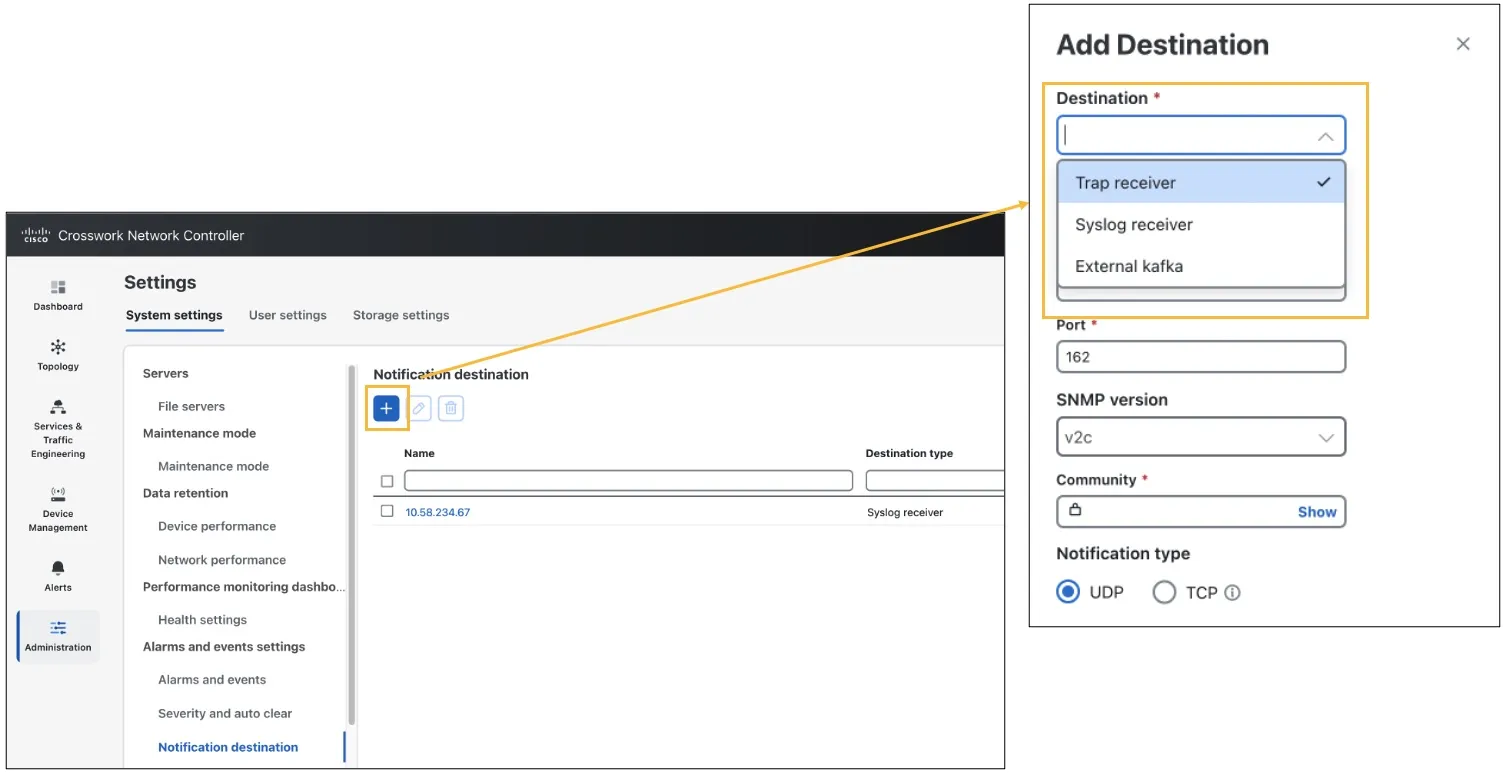Switch to Storage settings tab
1503x773 pixels.
[401, 315]
